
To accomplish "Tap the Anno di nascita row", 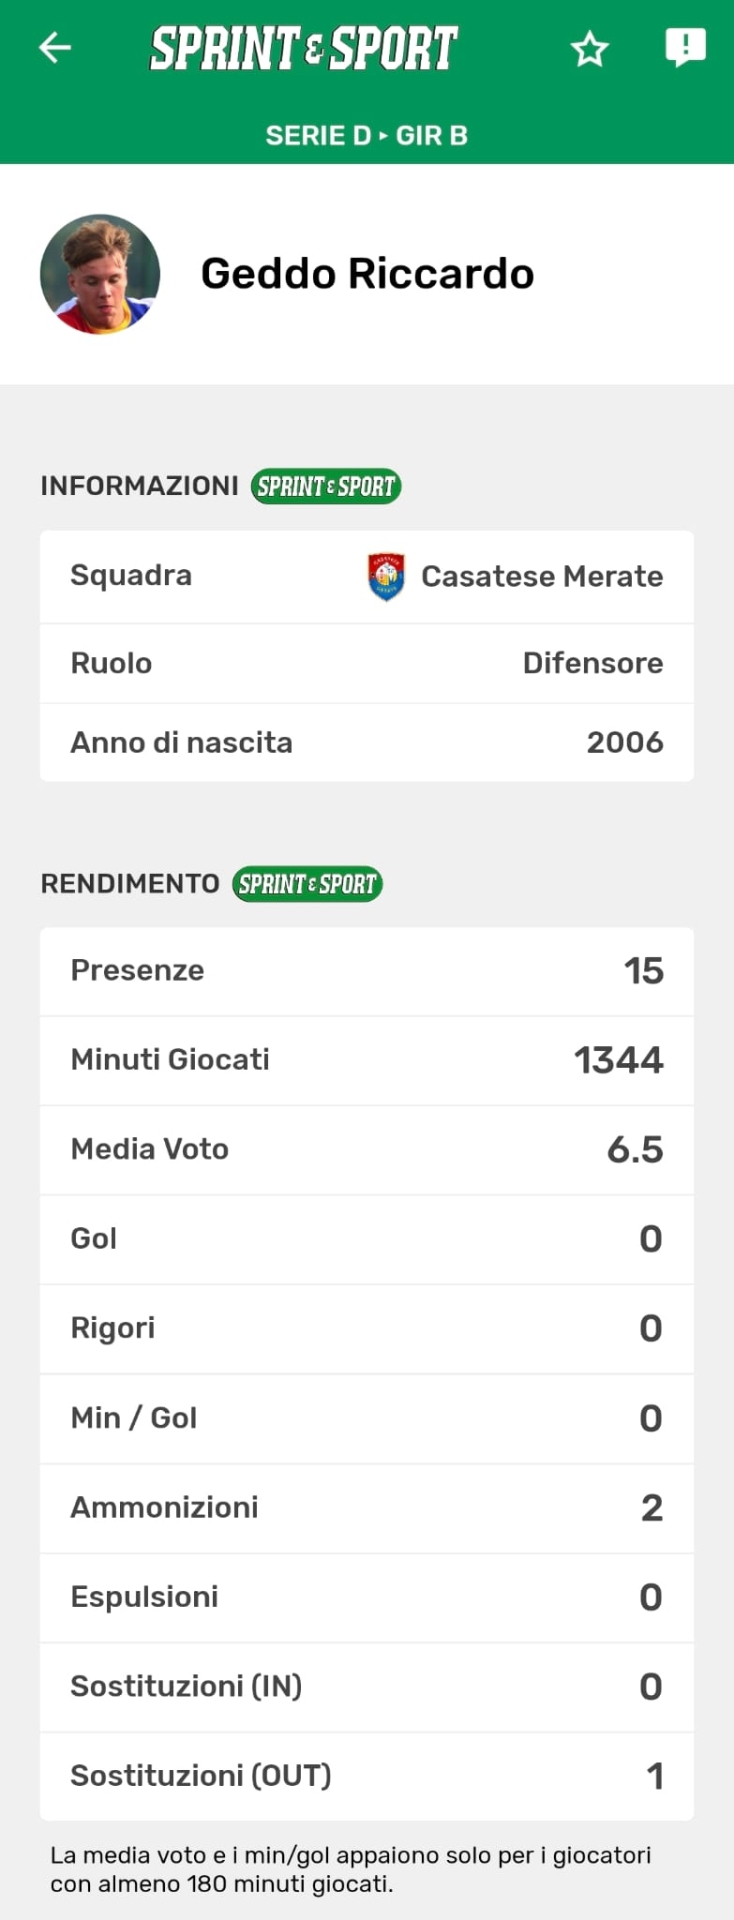I will [x=366, y=742].
